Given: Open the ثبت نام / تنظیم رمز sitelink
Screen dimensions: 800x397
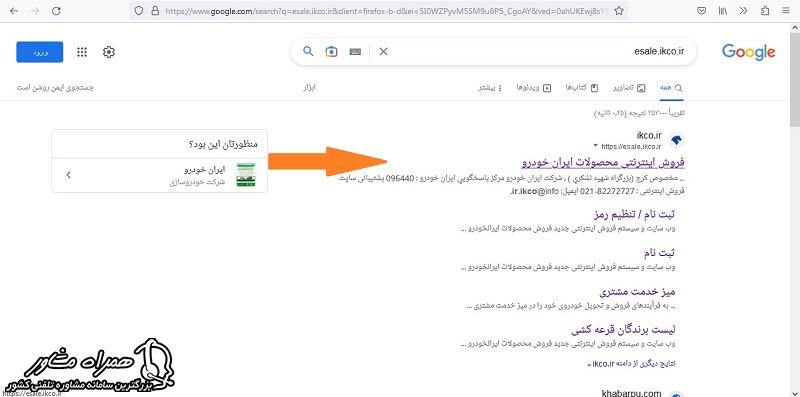Looking at the screenshot, I should pyautogui.click(x=635, y=214).
